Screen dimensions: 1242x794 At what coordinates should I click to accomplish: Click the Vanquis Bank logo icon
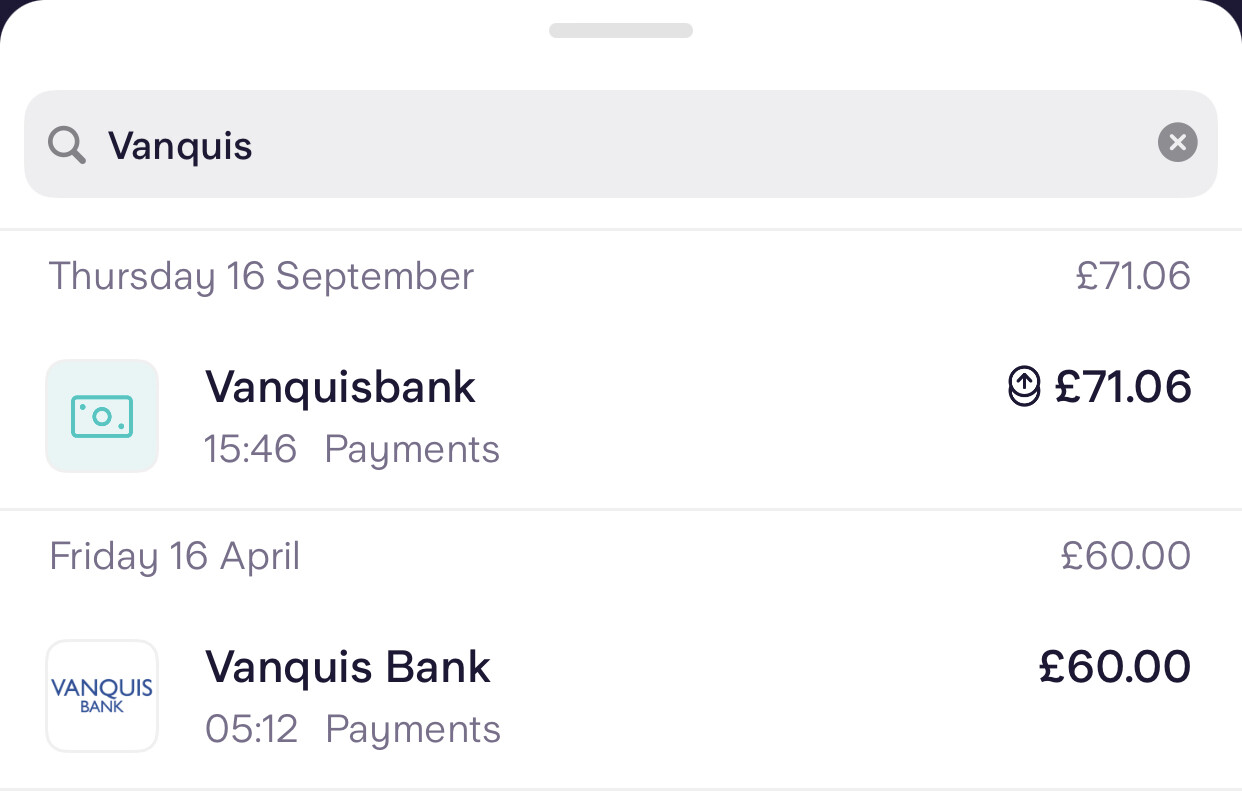102,696
